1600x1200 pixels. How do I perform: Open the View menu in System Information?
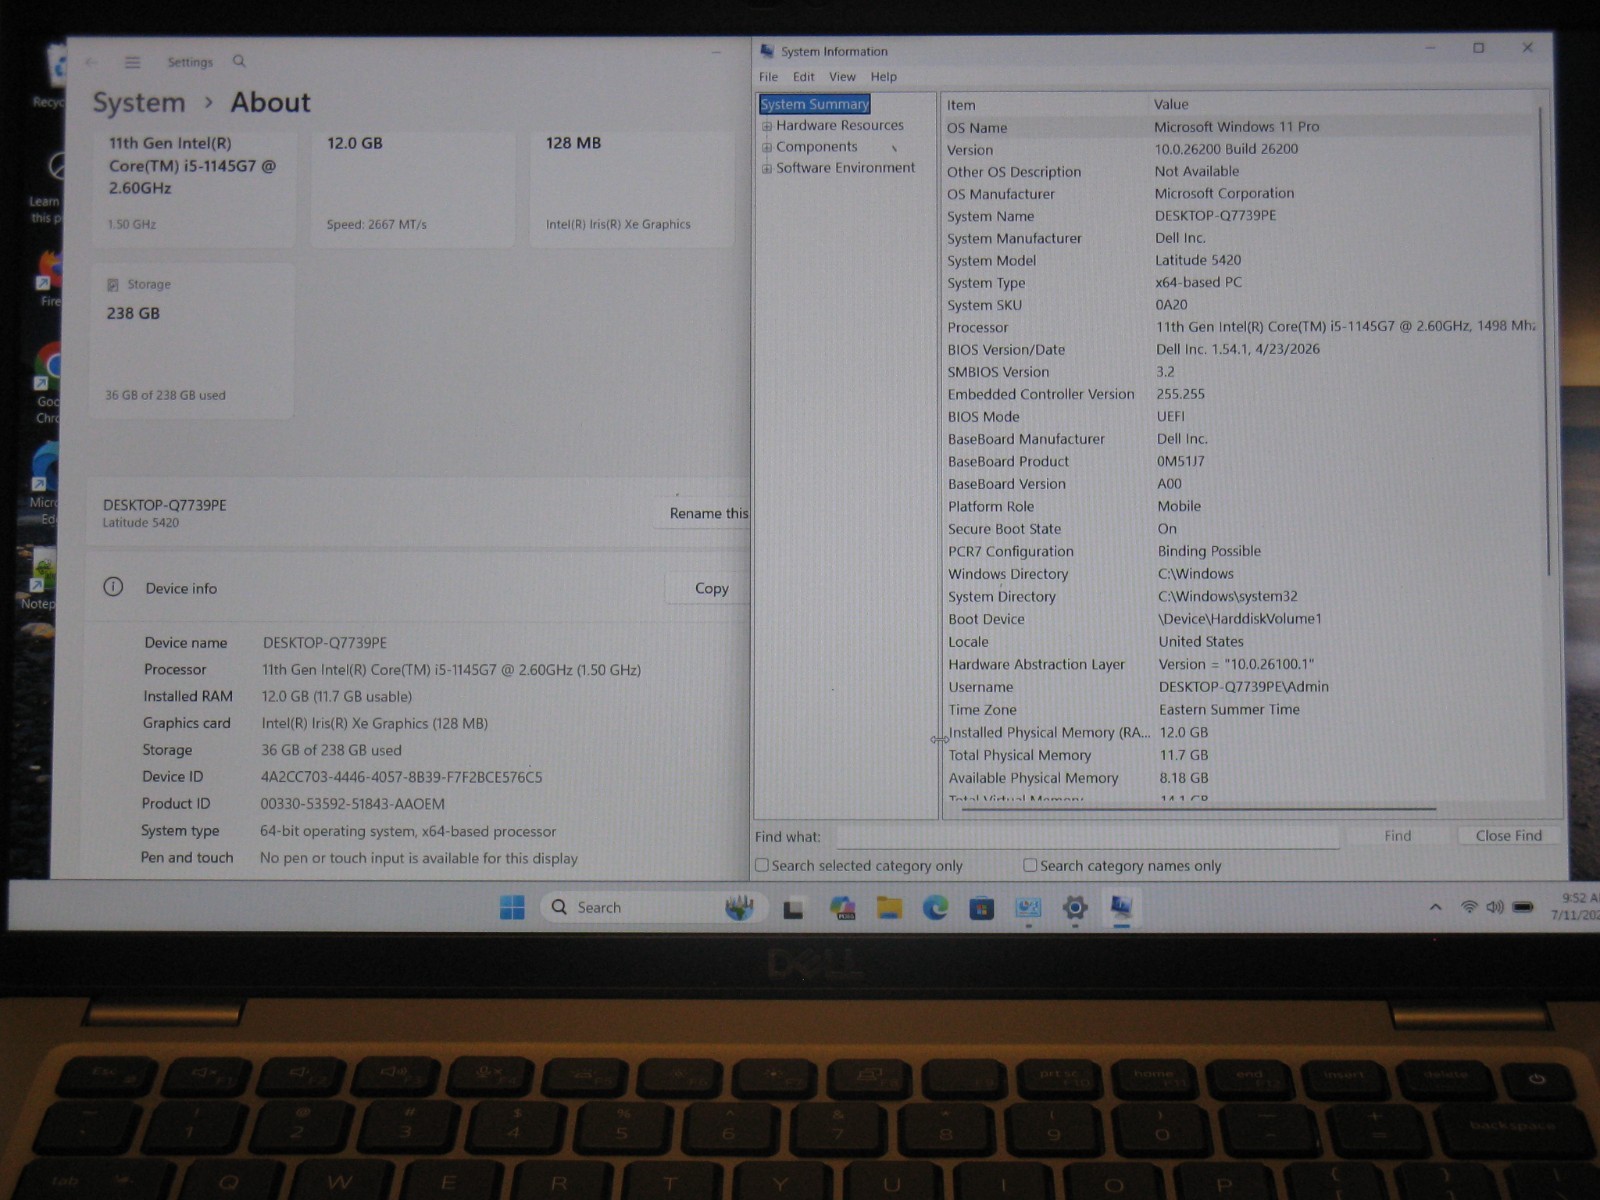point(842,77)
